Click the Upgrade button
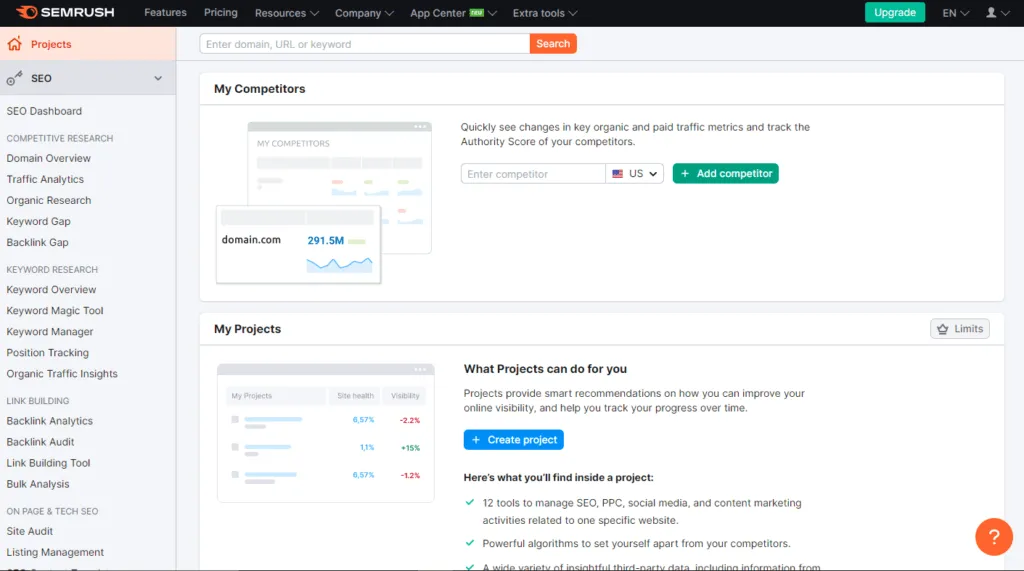Screen dimensions: 1024x571 895,12
